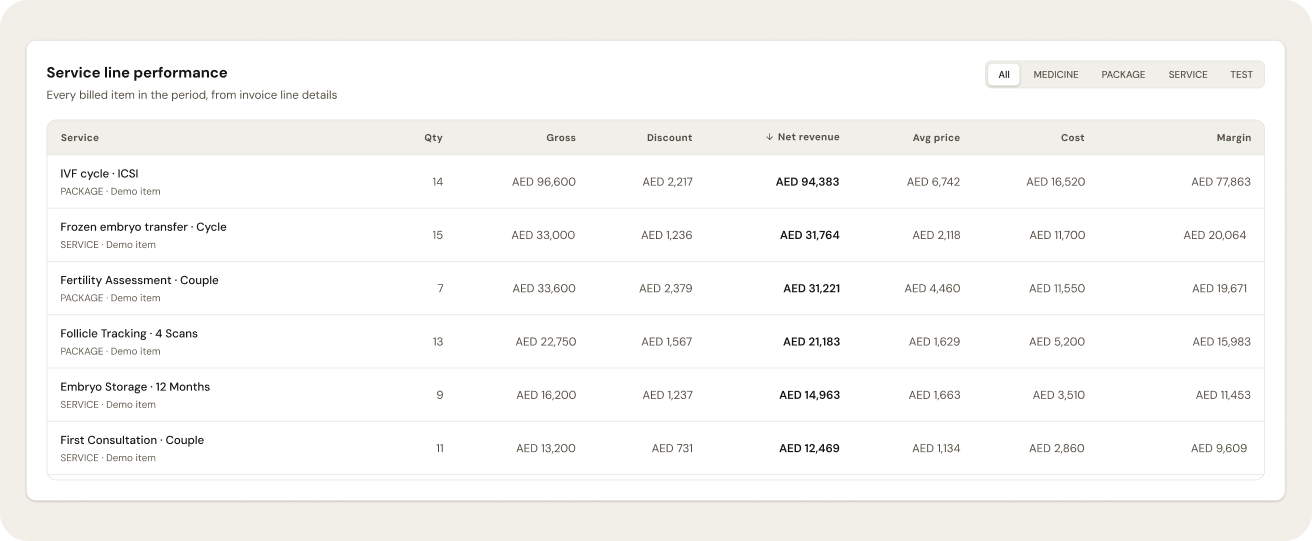Click cost value AED 16,520
This screenshot has height=541, width=1312.
pos(1055,182)
